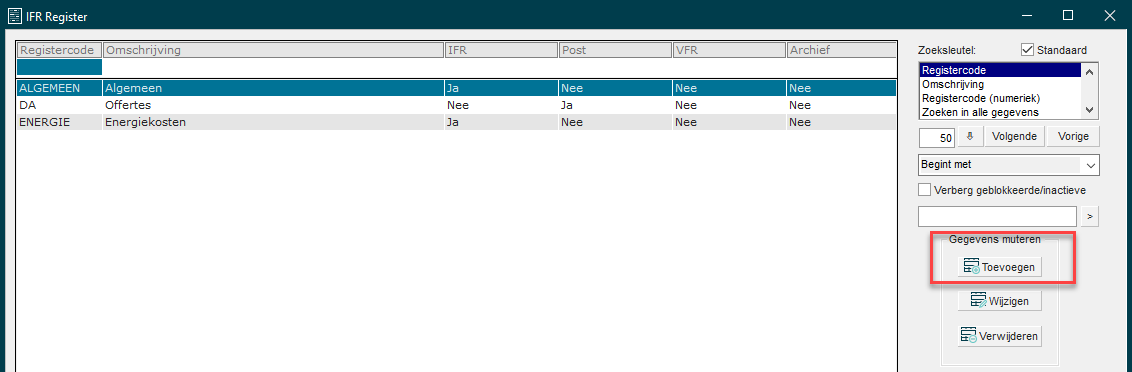
Task: Select Omschrijving in Zoeksleutel list
Action: [1000, 85]
